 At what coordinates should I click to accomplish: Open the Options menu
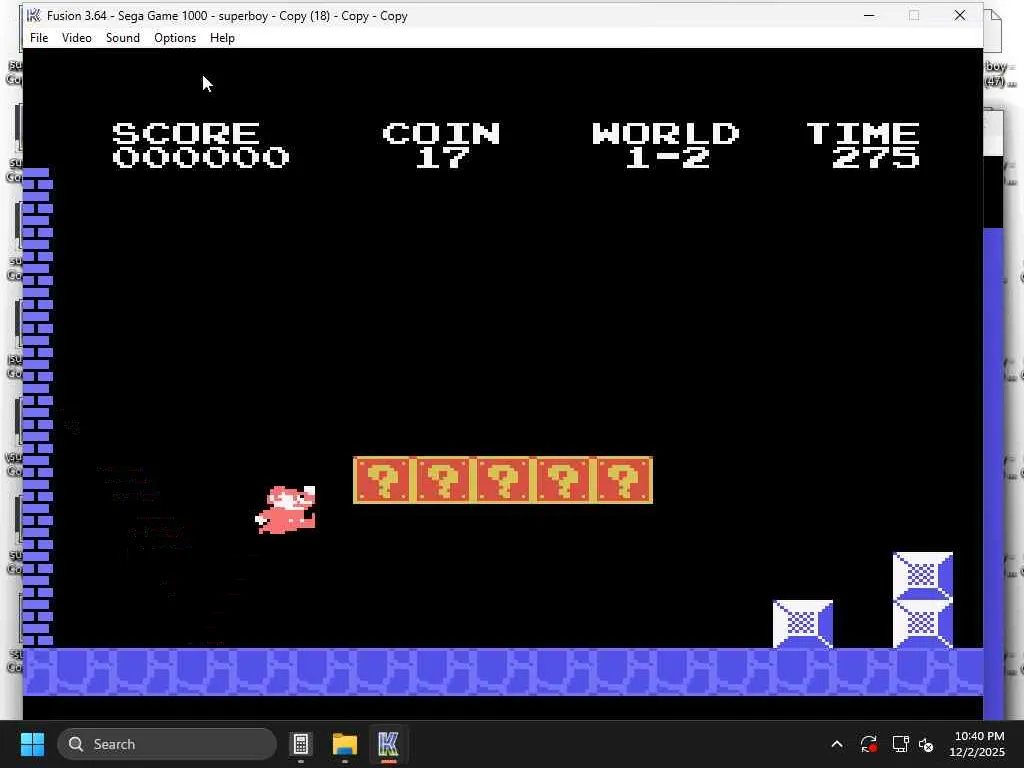click(175, 38)
